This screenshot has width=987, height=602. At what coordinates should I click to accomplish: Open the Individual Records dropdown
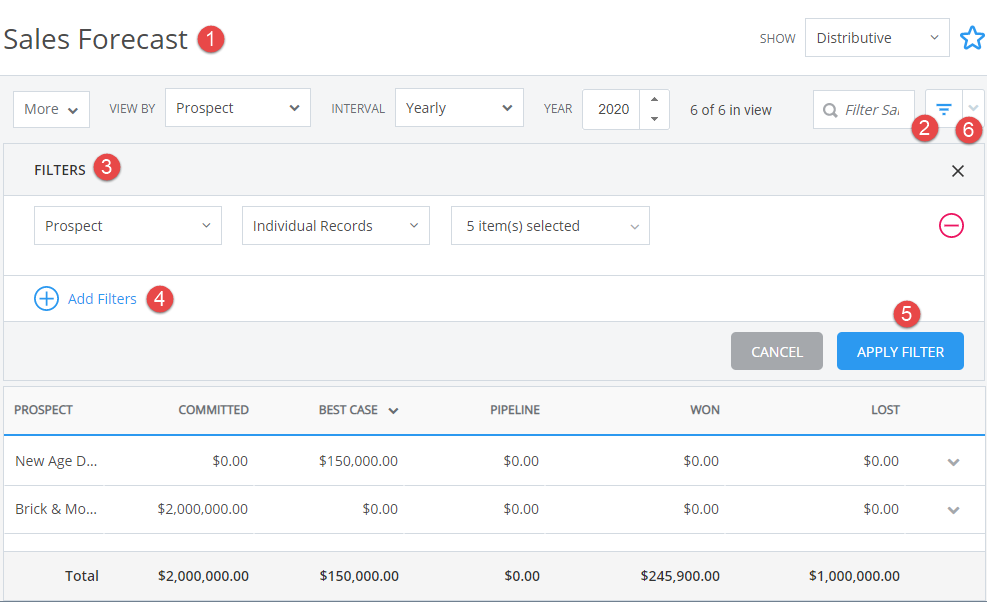point(336,225)
